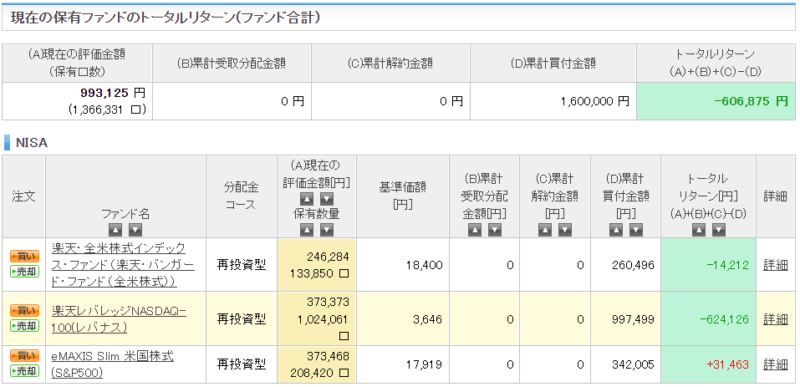Open eMAXIS Slim 米国株式 fund link
800x387 pixels.
tap(112, 365)
